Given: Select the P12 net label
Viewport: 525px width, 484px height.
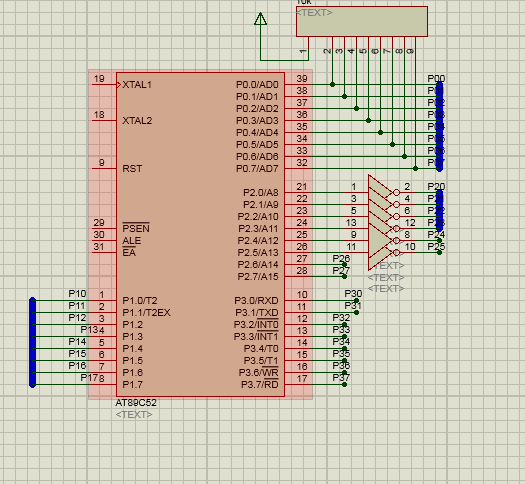Looking at the screenshot, I should (x=77, y=317).
